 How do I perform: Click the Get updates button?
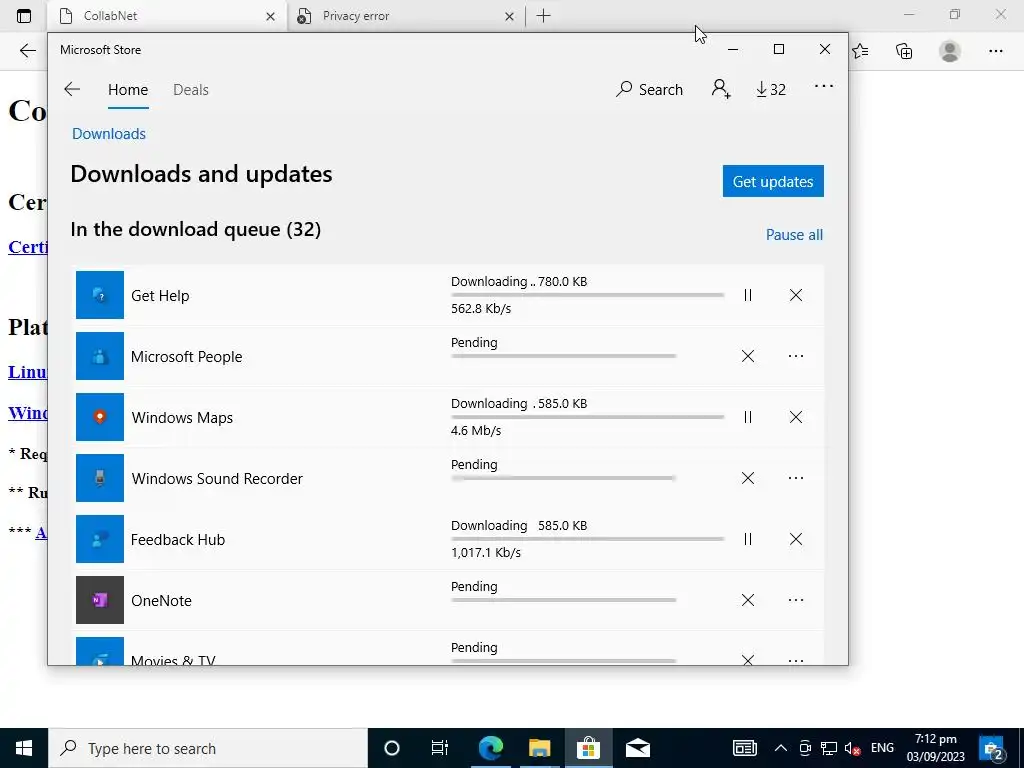(x=773, y=181)
